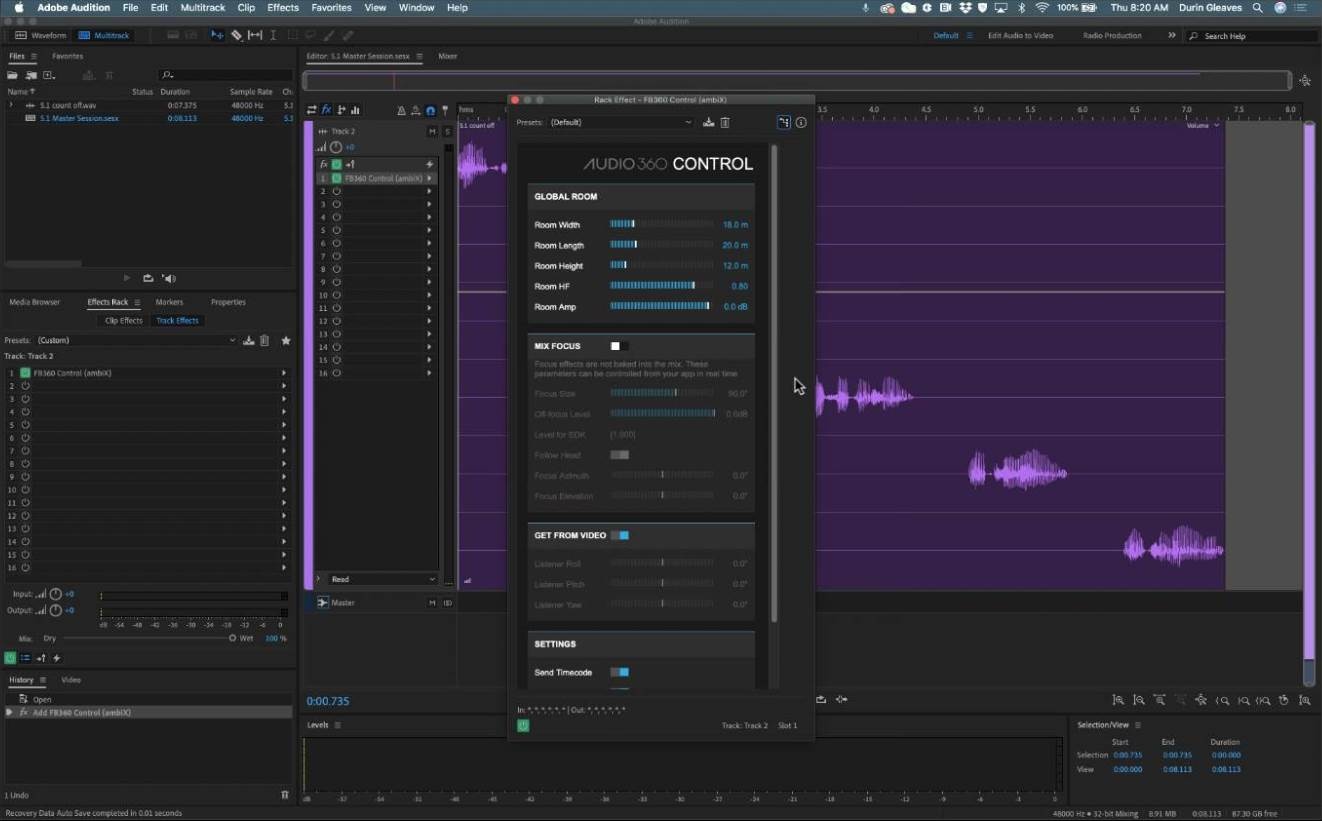Enable the Mix Focus switch
Screen dimensions: 1322x821
coord(619,346)
